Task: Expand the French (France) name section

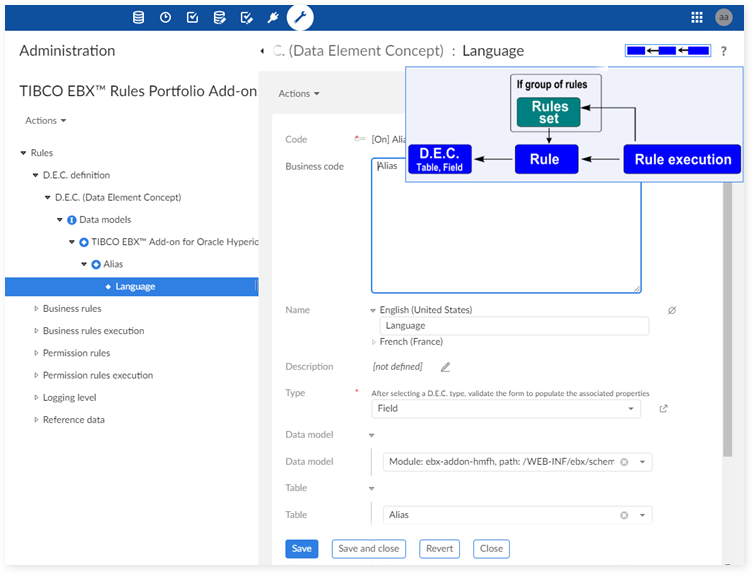Action: [374, 342]
